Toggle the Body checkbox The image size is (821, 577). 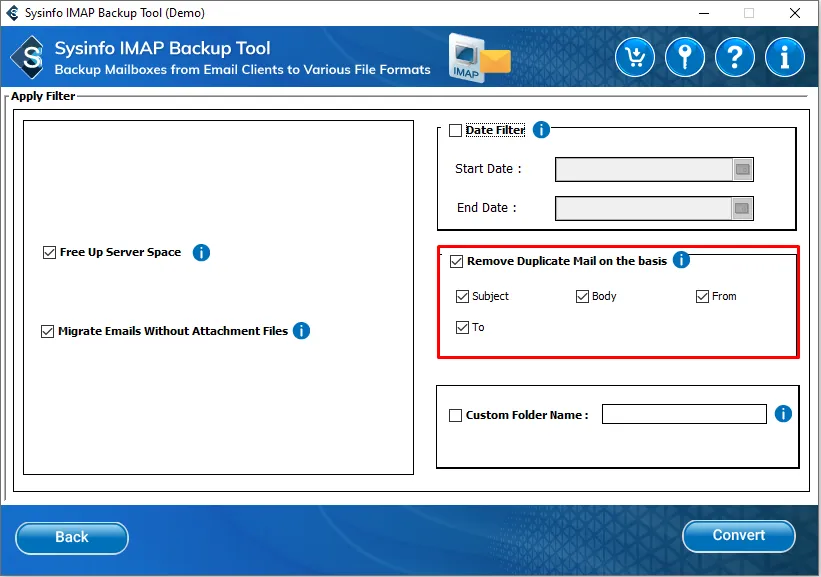[x=582, y=296]
